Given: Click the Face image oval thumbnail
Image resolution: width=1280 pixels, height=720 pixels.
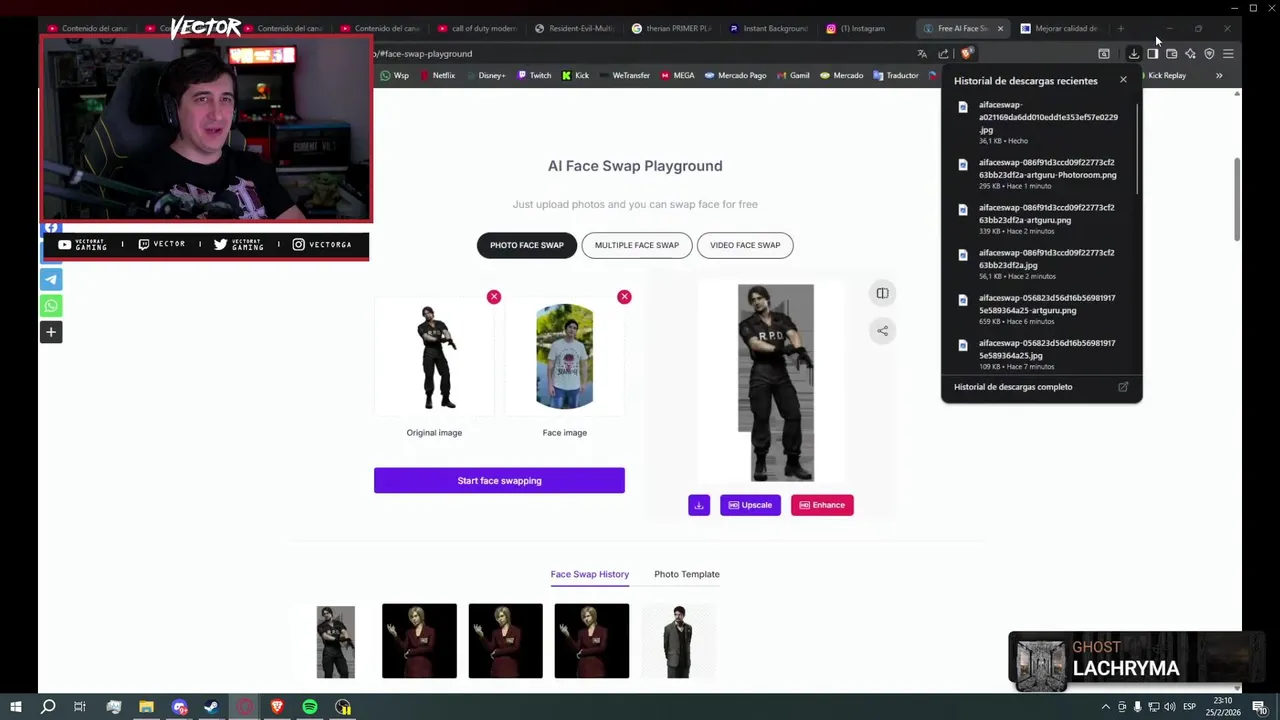Looking at the screenshot, I should (x=564, y=356).
